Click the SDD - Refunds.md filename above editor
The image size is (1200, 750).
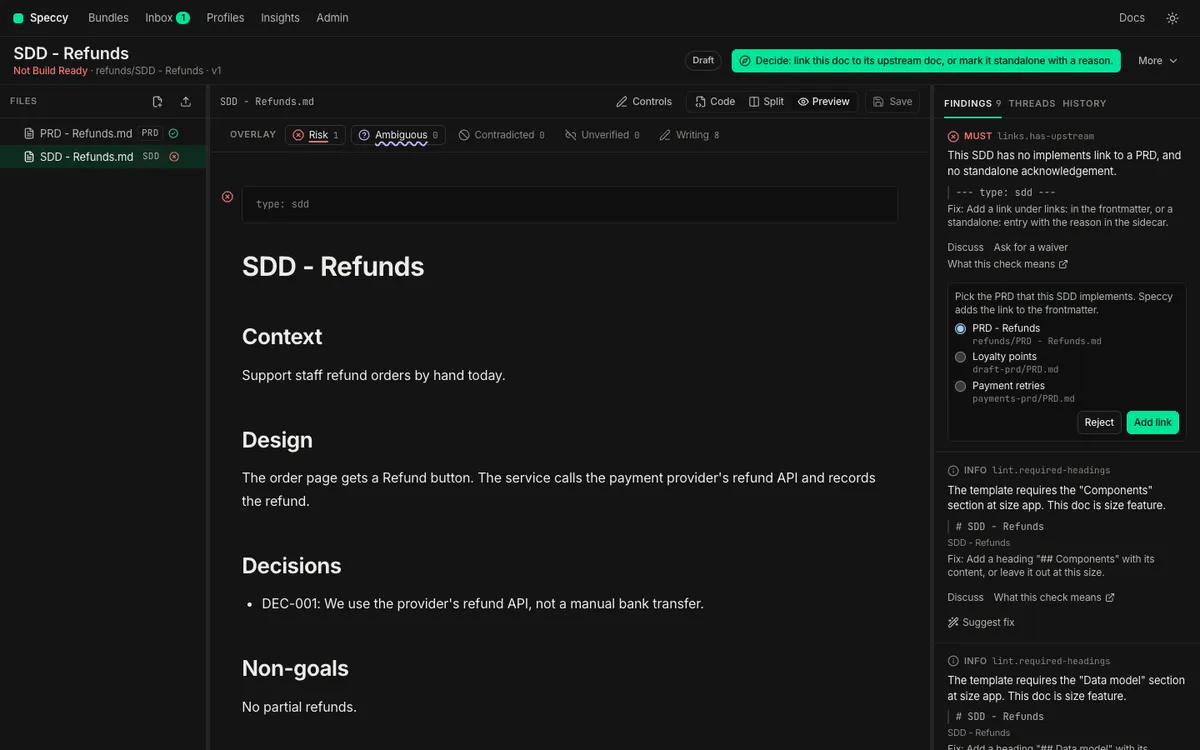pyautogui.click(x=267, y=102)
